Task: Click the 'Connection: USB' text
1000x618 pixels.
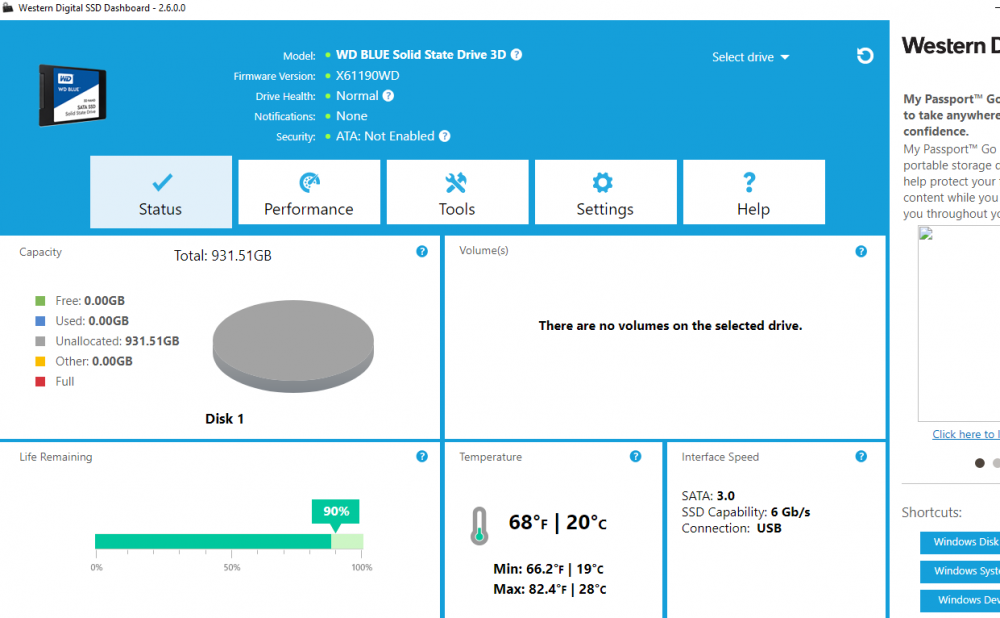Action: (x=732, y=528)
